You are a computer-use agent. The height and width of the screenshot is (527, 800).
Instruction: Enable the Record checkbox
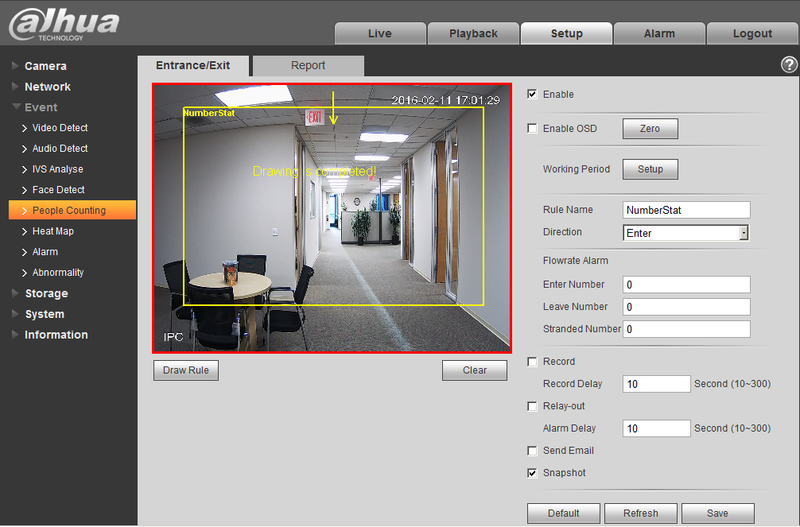click(532, 361)
